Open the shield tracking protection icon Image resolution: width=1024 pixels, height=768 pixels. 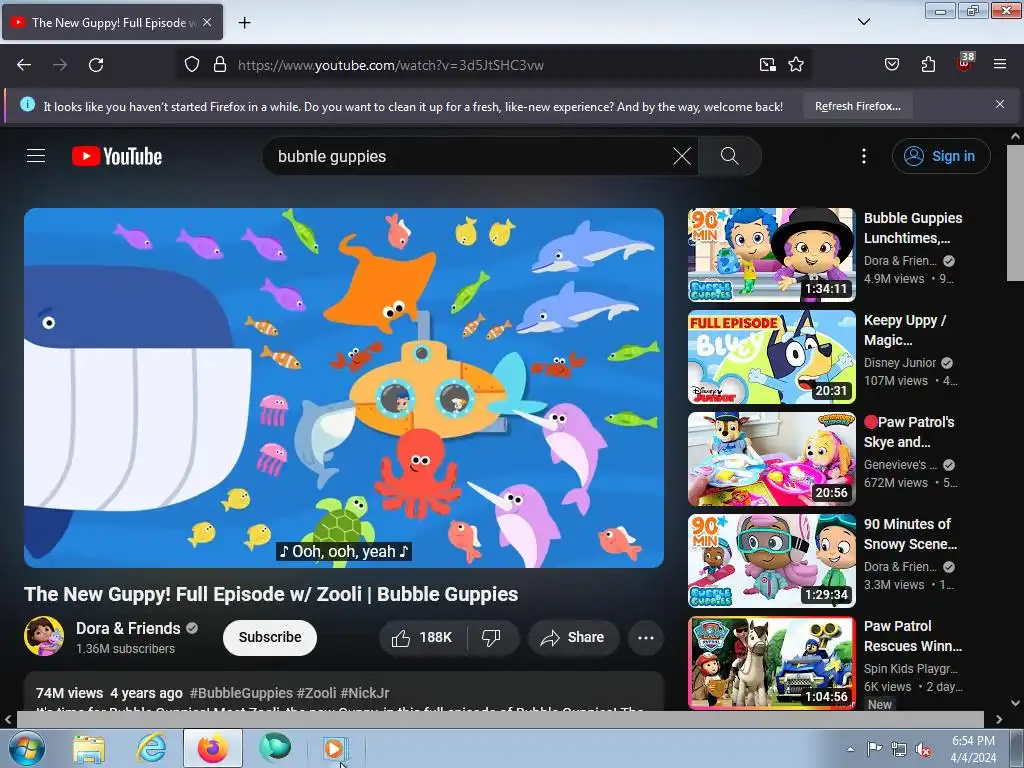pos(191,65)
